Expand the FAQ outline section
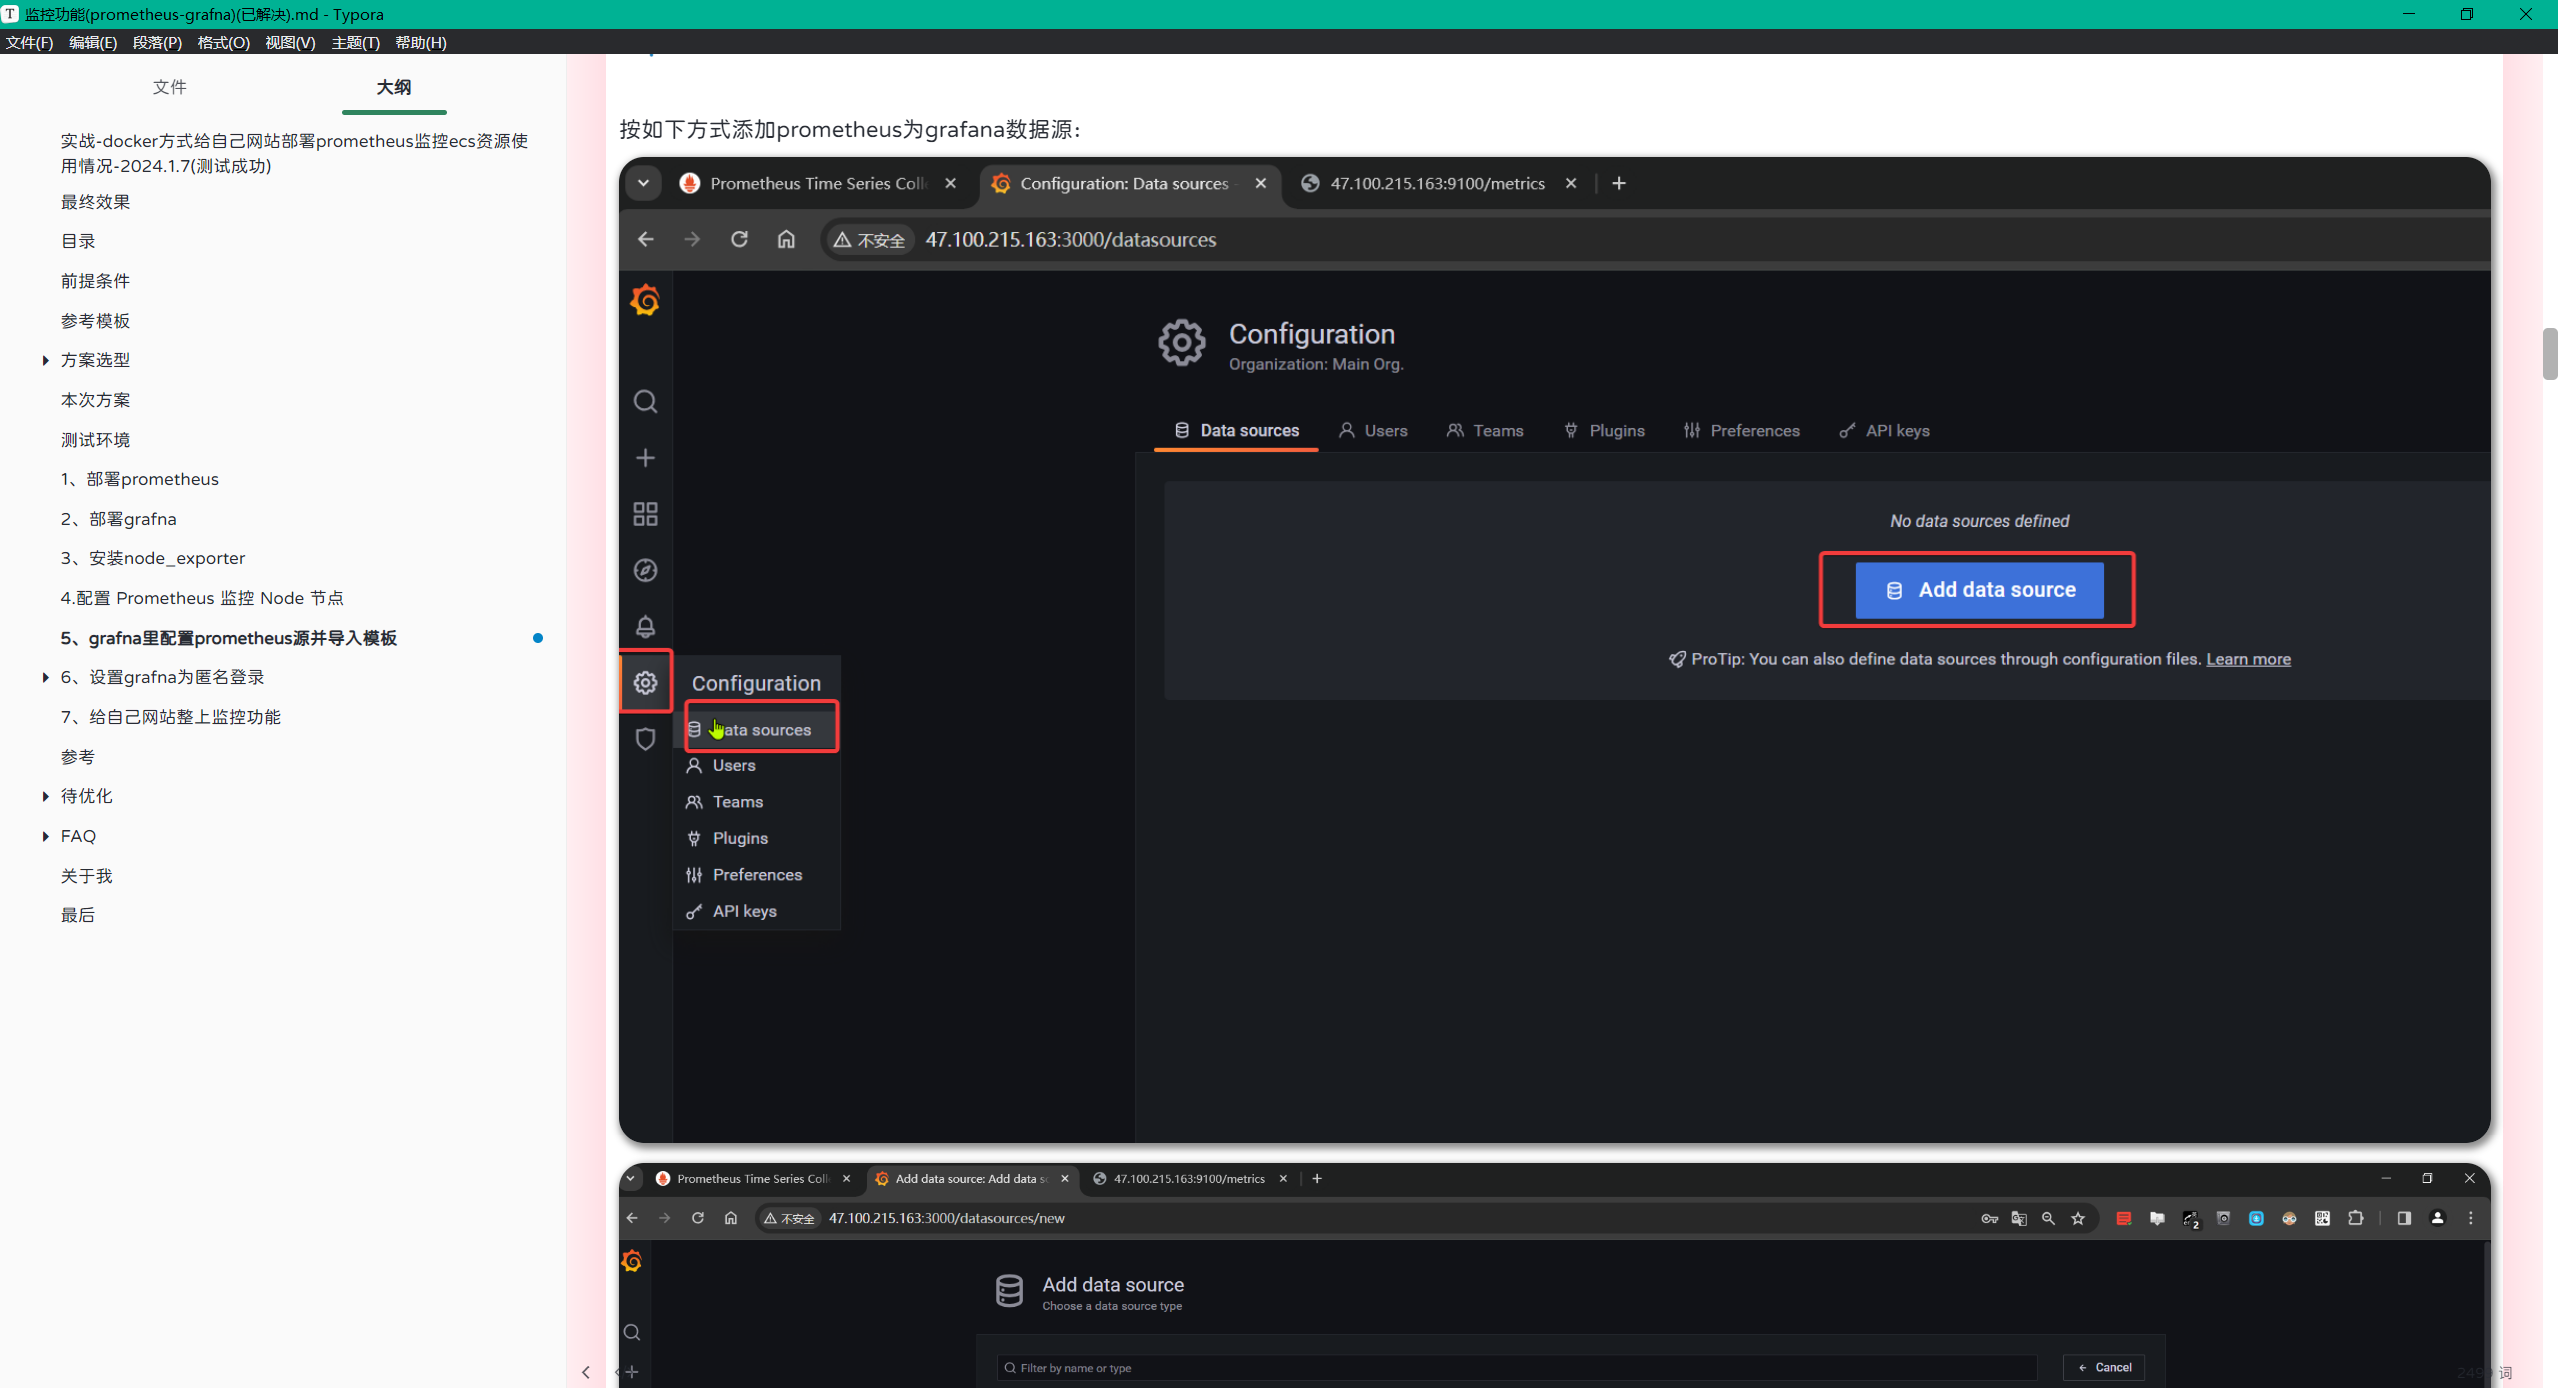2558x1388 pixels. pyautogui.click(x=45, y=836)
